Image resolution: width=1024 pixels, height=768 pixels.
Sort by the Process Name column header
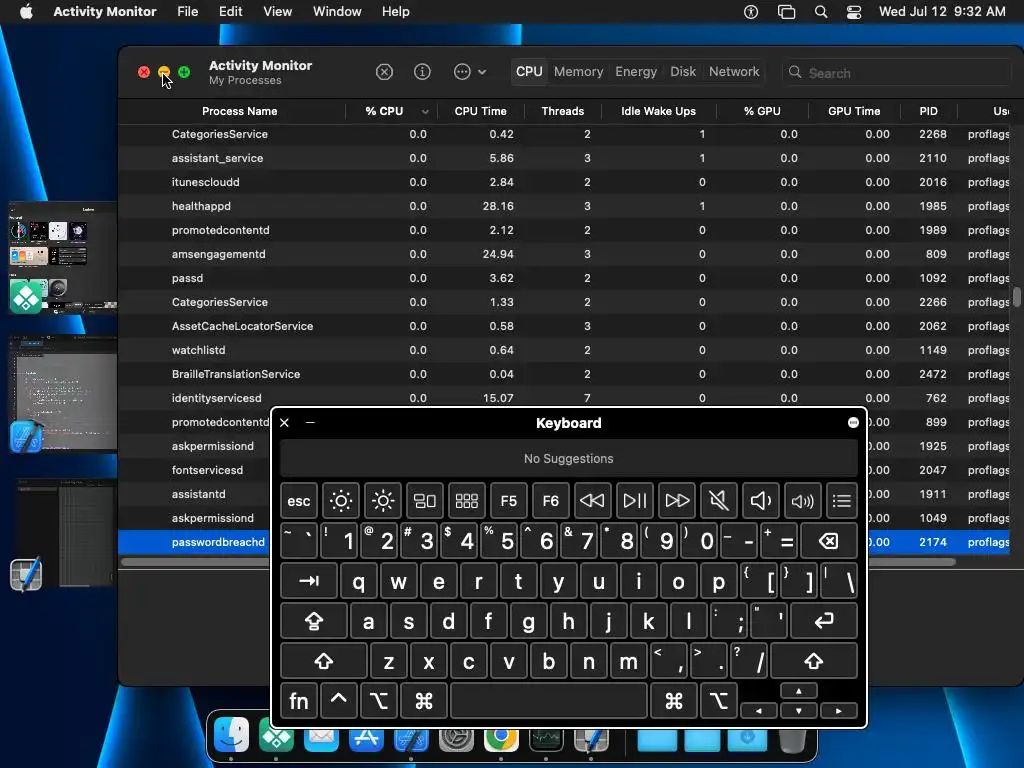pos(239,111)
